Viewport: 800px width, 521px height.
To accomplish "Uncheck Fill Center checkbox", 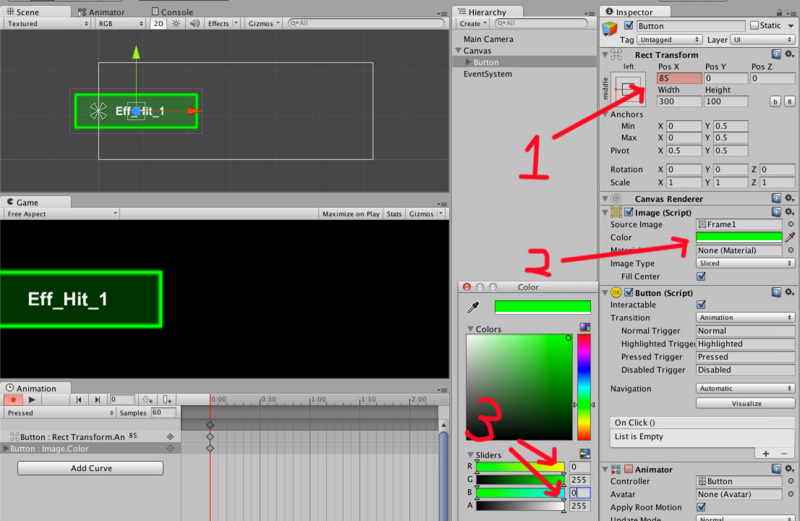I will tap(701, 277).
